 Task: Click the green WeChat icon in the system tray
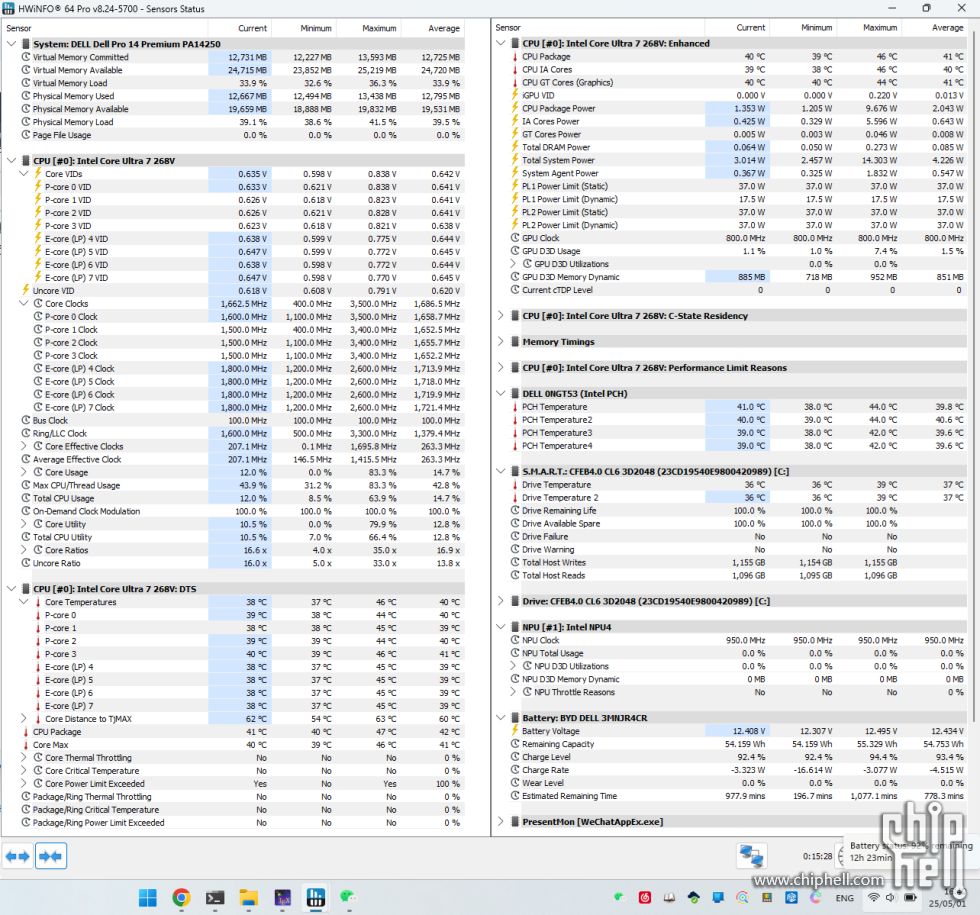619,898
